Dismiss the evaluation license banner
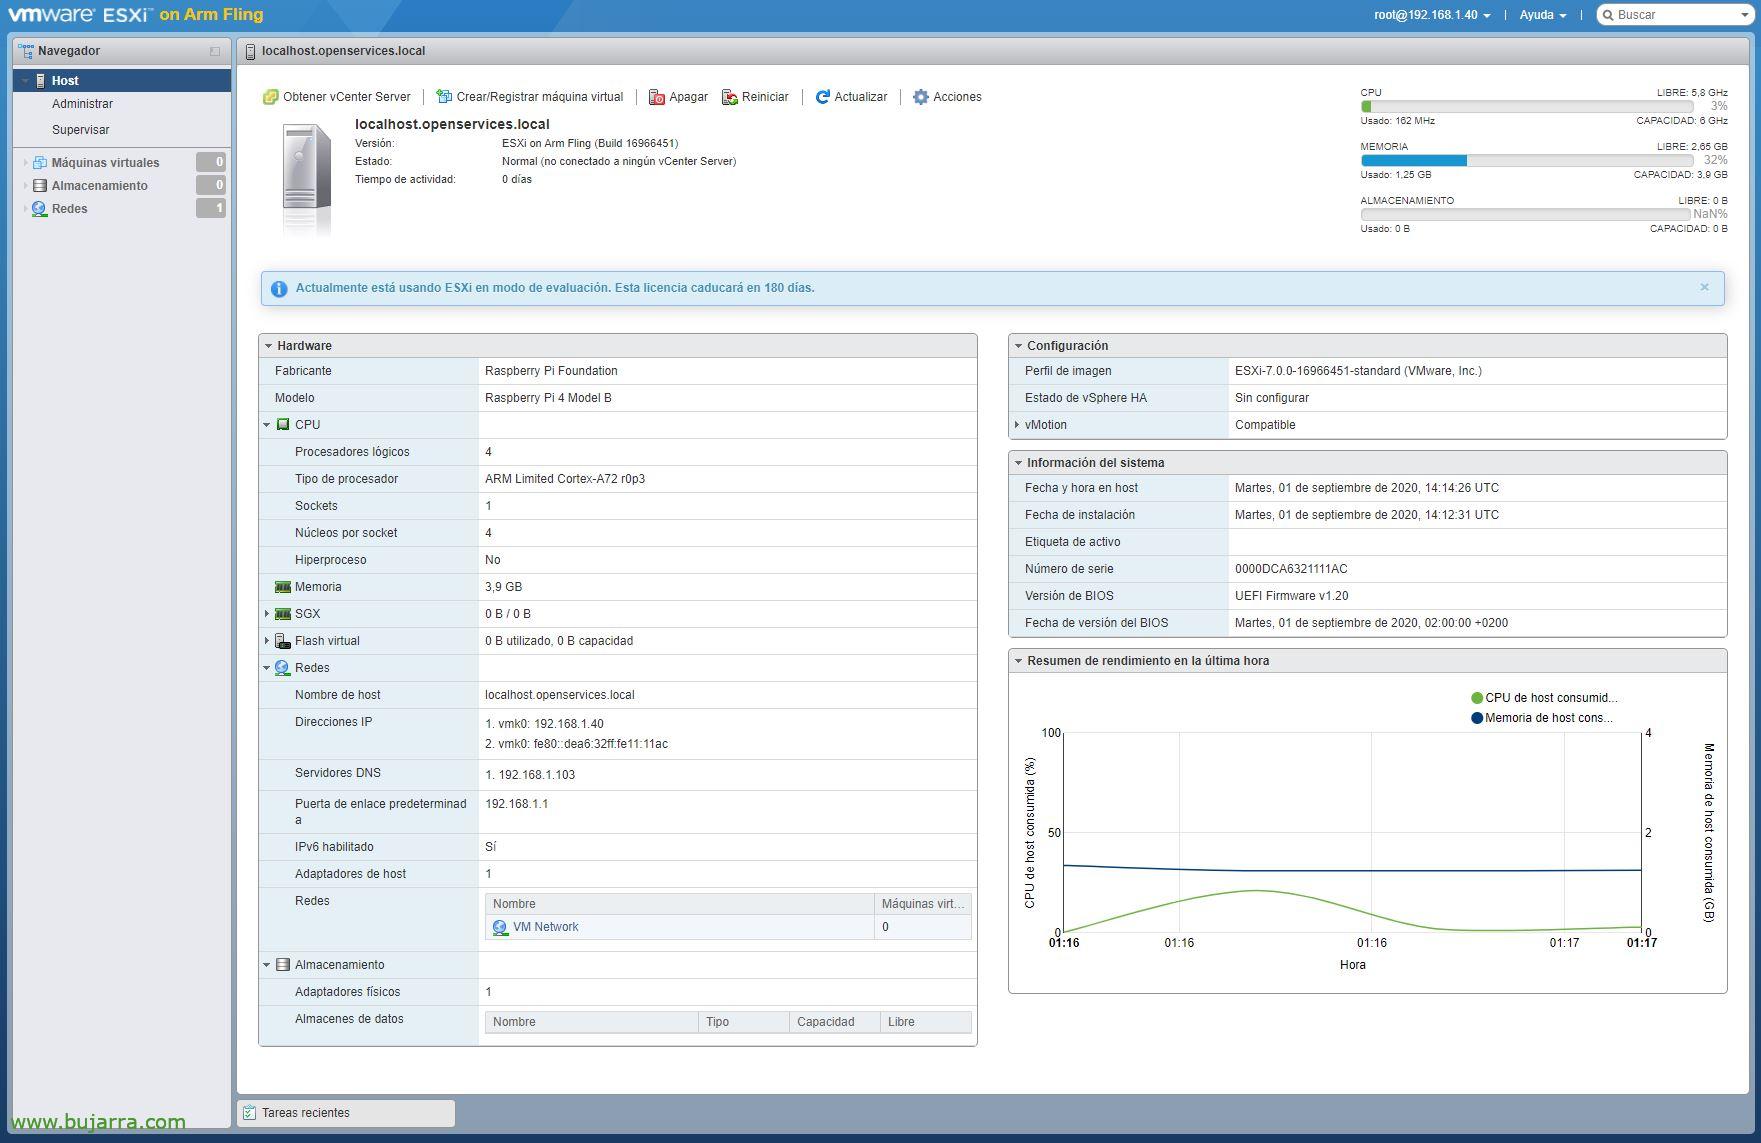Viewport: 1761px width, 1143px height. click(1705, 287)
